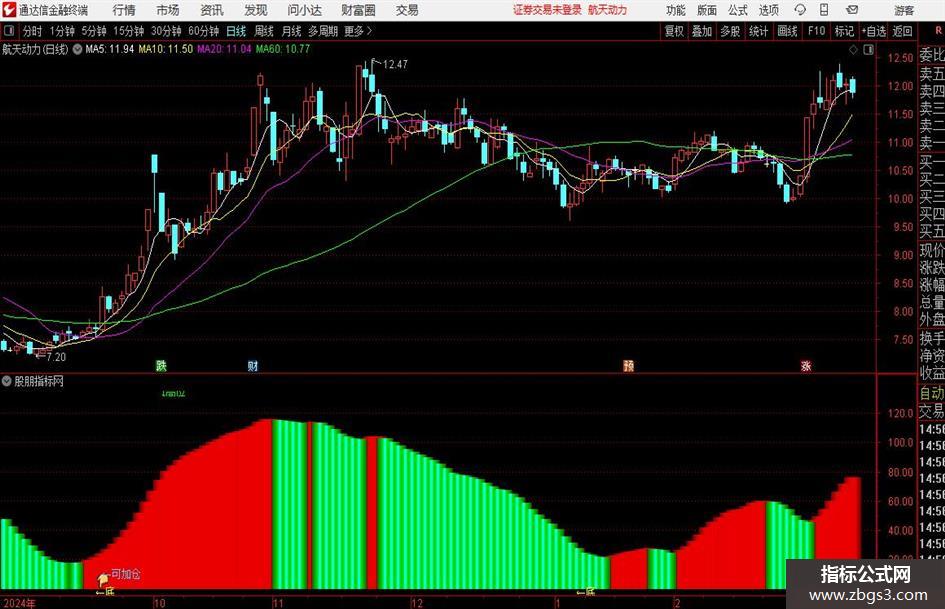
Task: Switch to 1分钟 period tab
Action: 62,31
